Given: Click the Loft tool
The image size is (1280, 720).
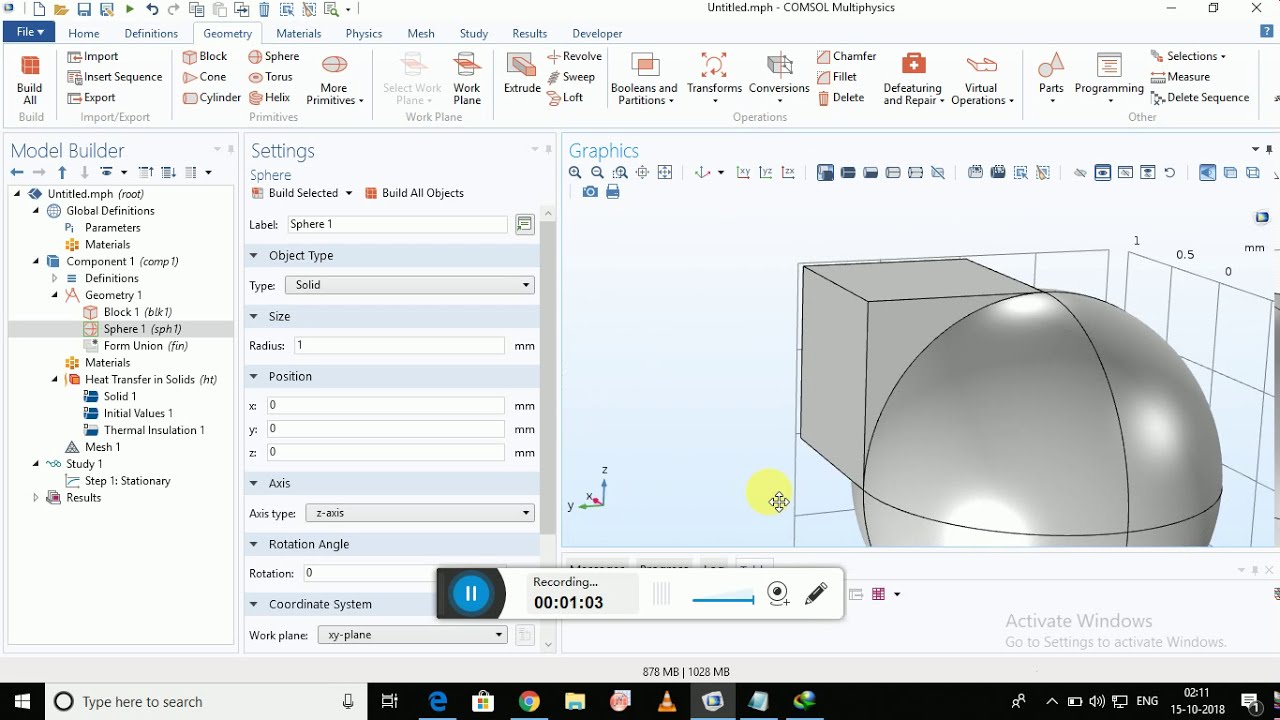Looking at the screenshot, I should 566,98.
